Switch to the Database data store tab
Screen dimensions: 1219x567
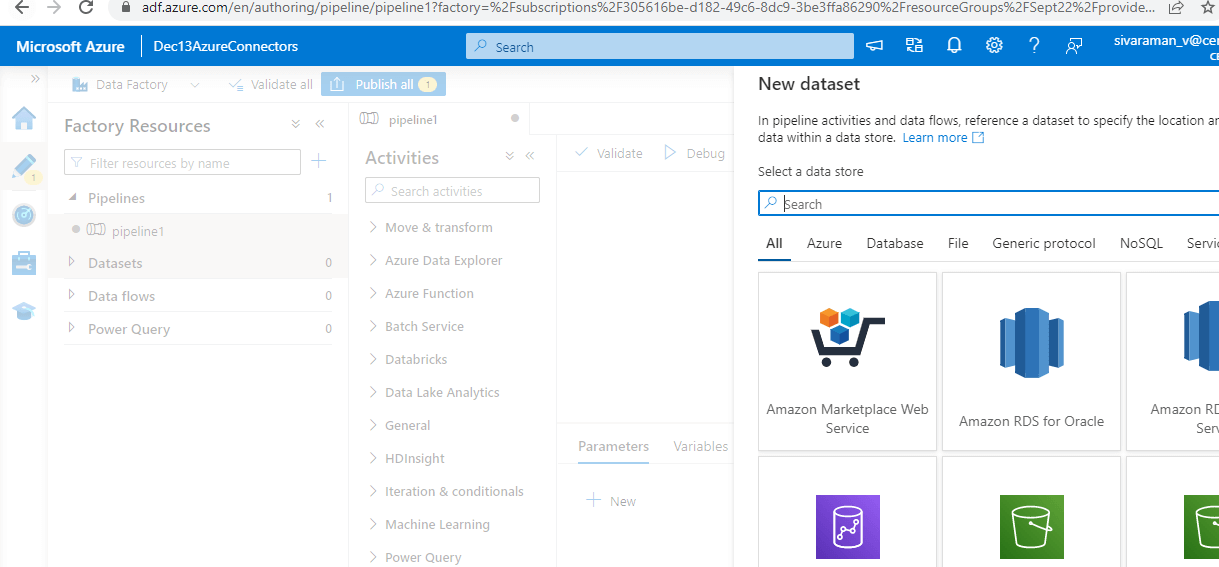pos(895,243)
